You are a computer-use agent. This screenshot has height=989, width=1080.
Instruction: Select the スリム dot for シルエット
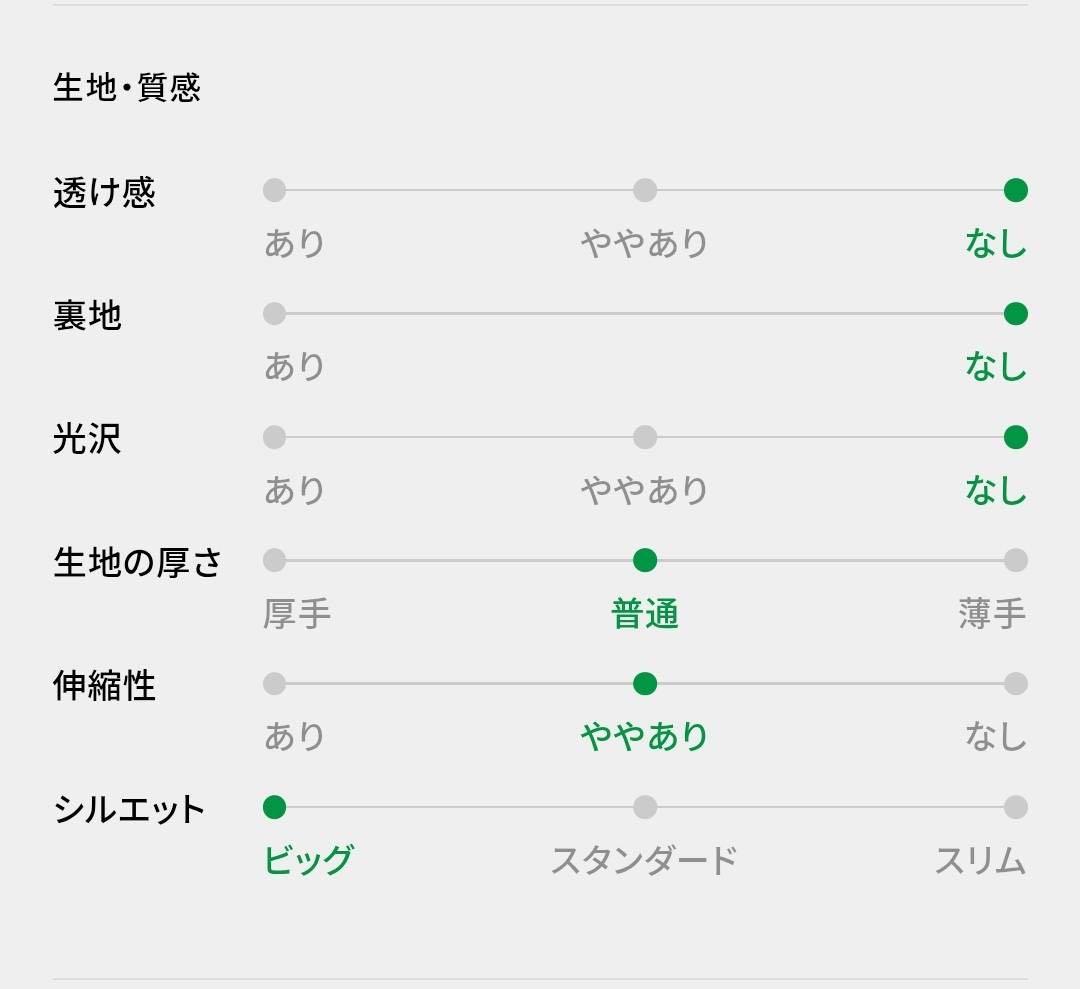(1016, 806)
